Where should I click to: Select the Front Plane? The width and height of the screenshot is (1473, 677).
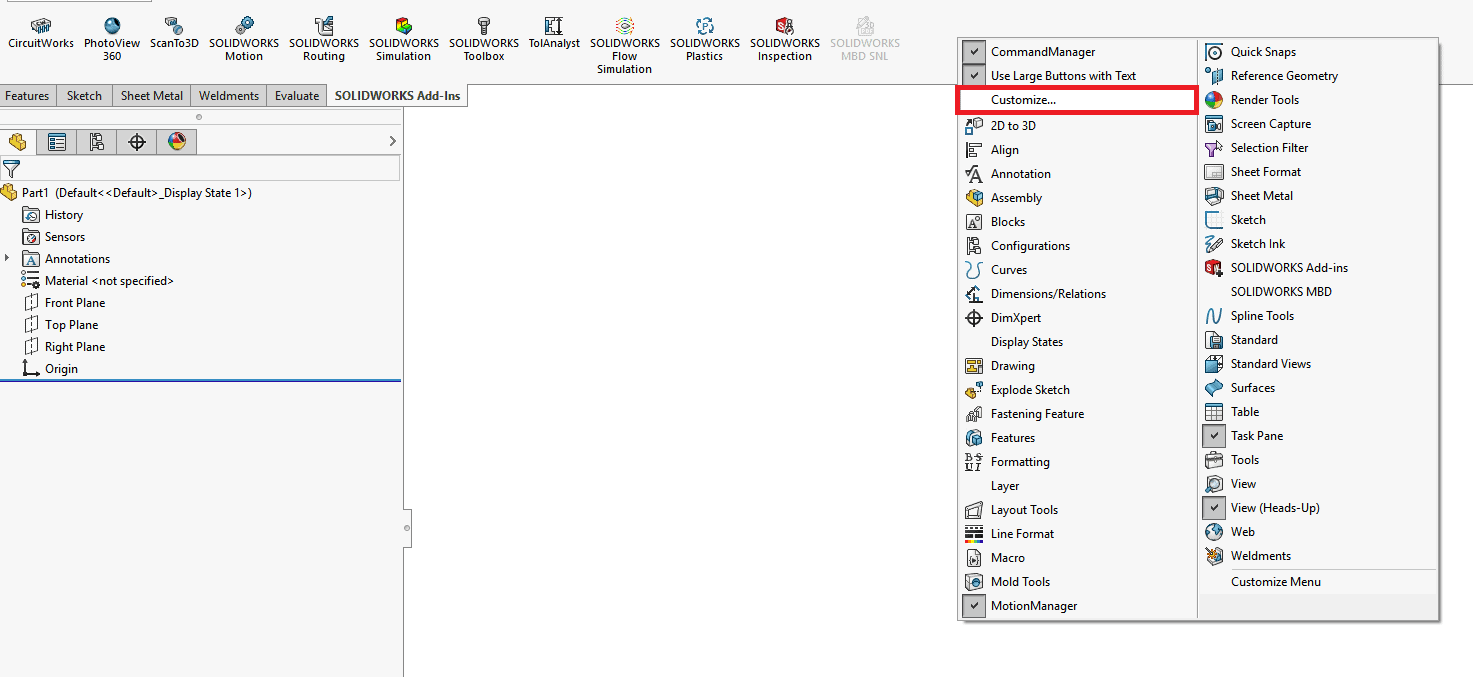(x=63, y=303)
